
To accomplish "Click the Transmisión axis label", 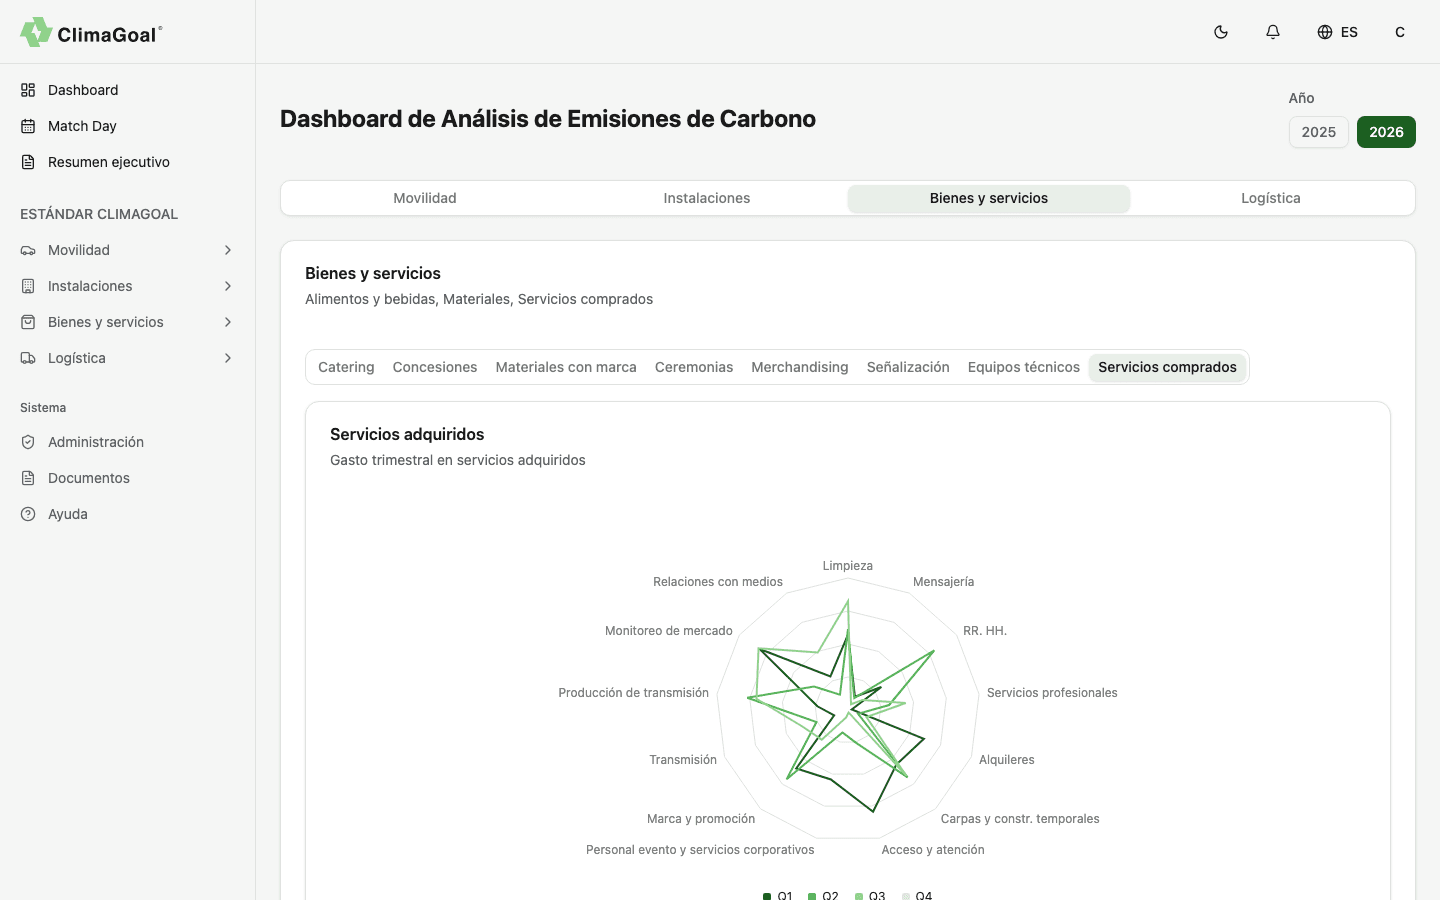I will [x=683, y=760].
